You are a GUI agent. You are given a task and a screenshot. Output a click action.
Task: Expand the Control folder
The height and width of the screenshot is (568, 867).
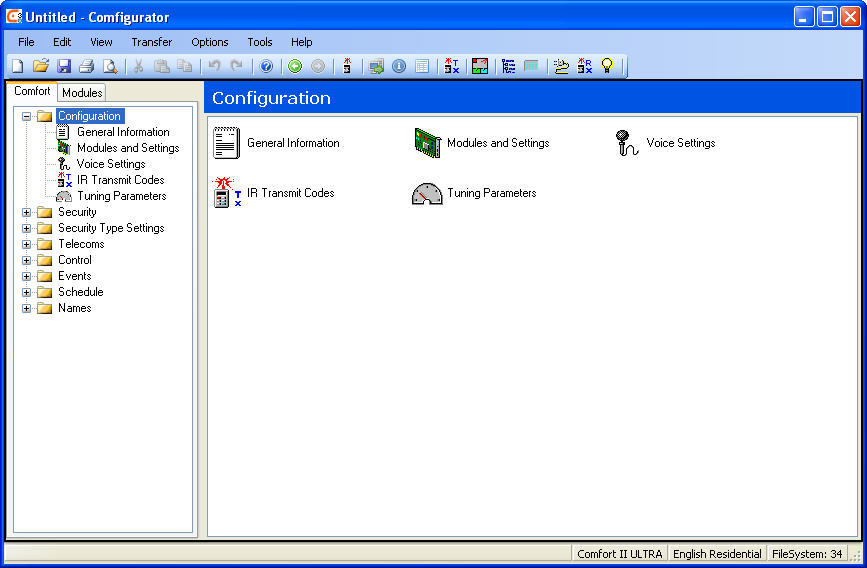[x=26, y=260]
